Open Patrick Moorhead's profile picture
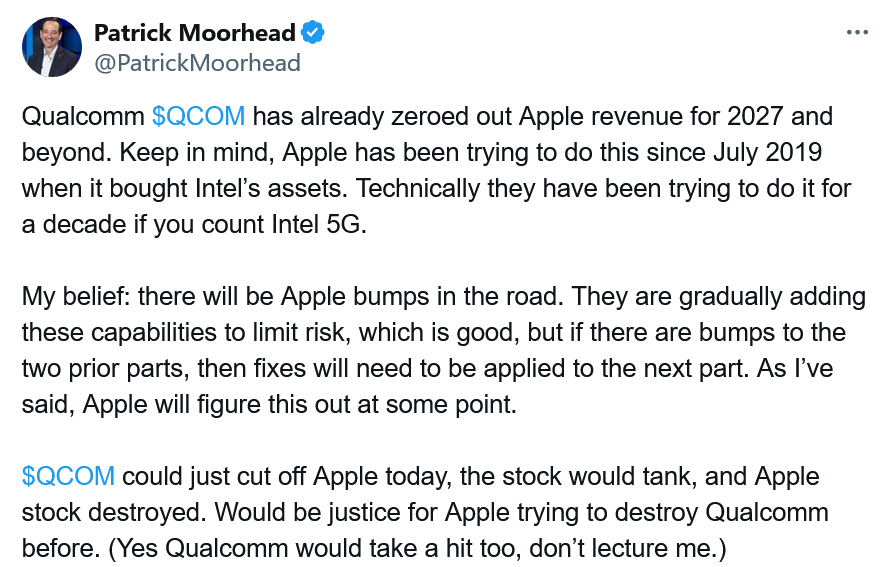This screenshot has height=567, width=880. pyautogui.click(x=52, y=47)
